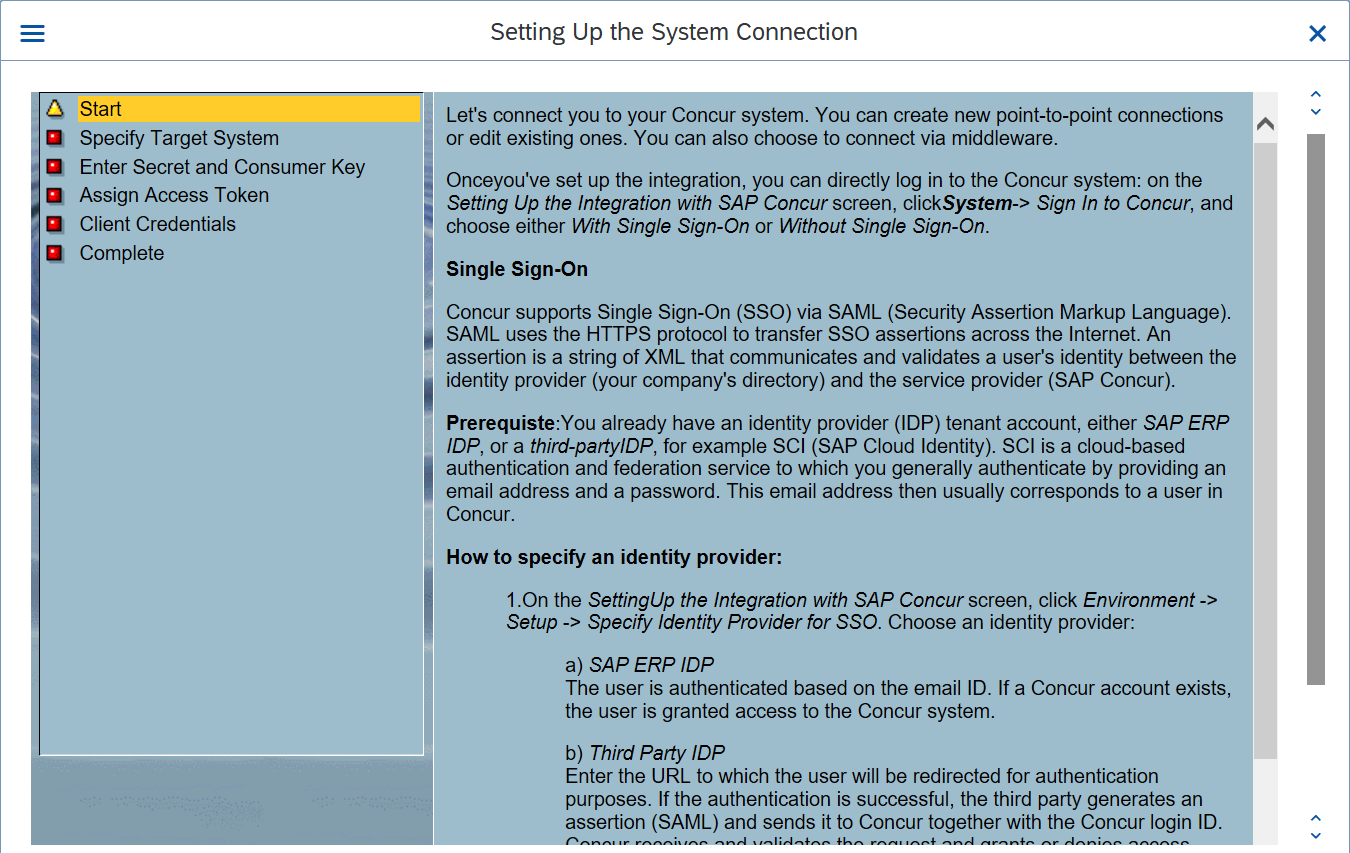Click the red status icon beside Assign Access Token
This screenshot has height=853, width=1350.
(x=55, y=195)
